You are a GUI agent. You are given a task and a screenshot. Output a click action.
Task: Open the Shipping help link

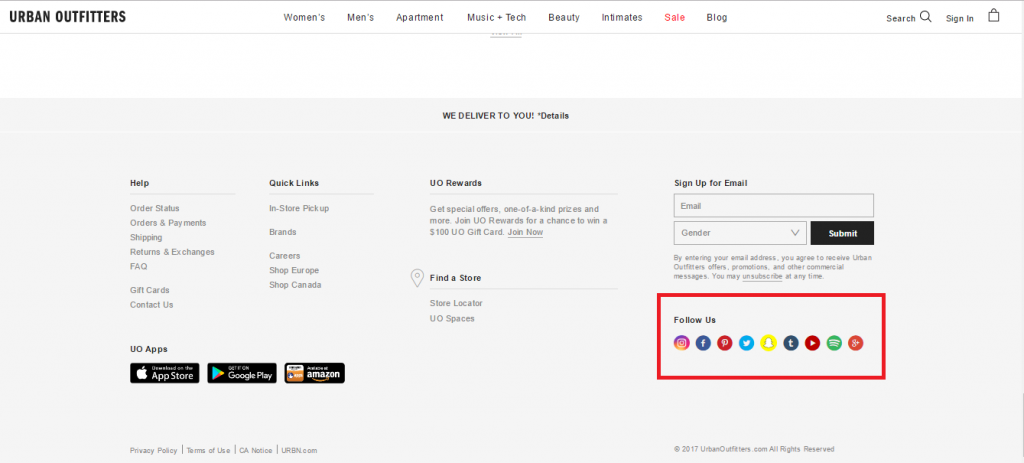pyautogui.click(x=146, y=238)
